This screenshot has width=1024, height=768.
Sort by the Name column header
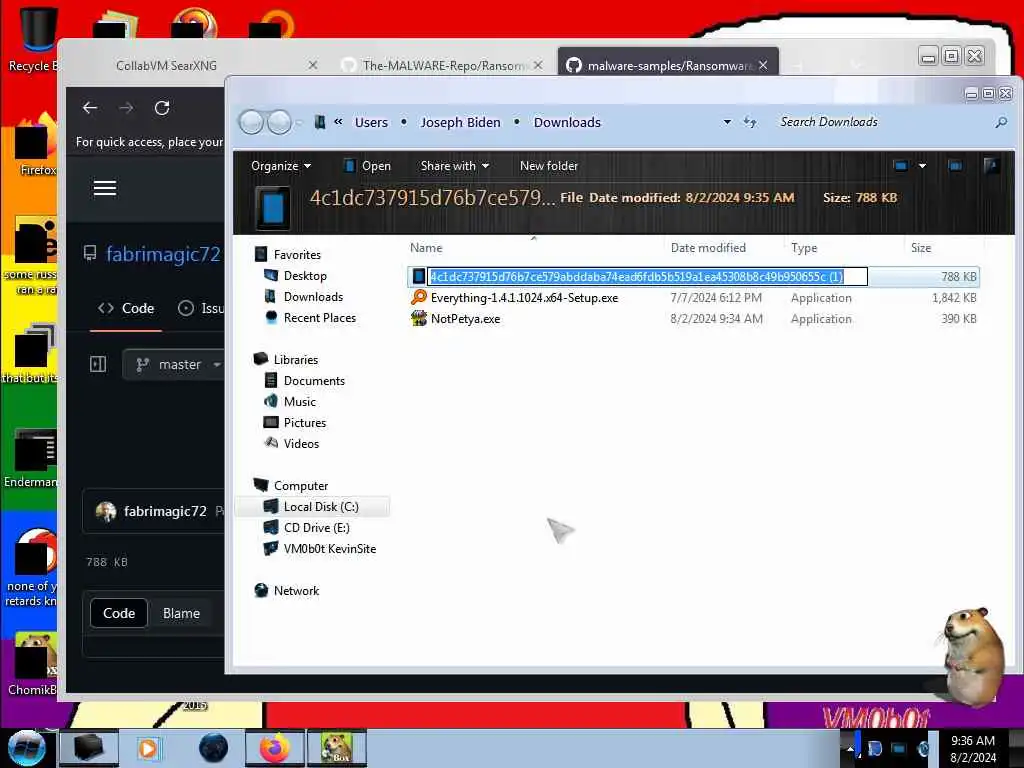pos(426,248)
